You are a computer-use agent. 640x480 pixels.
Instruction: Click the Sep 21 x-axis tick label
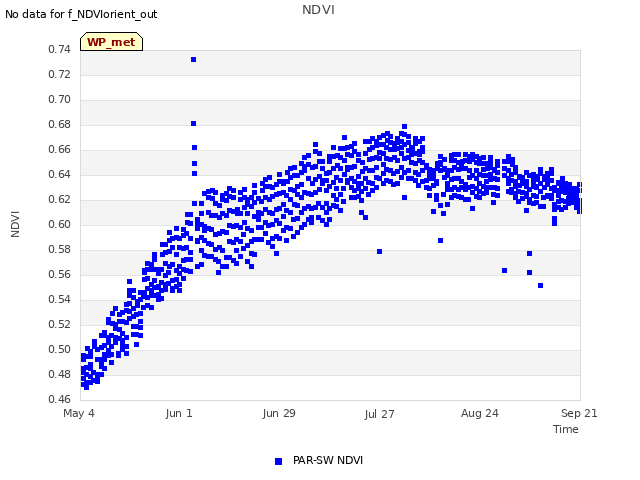point(579,413)
